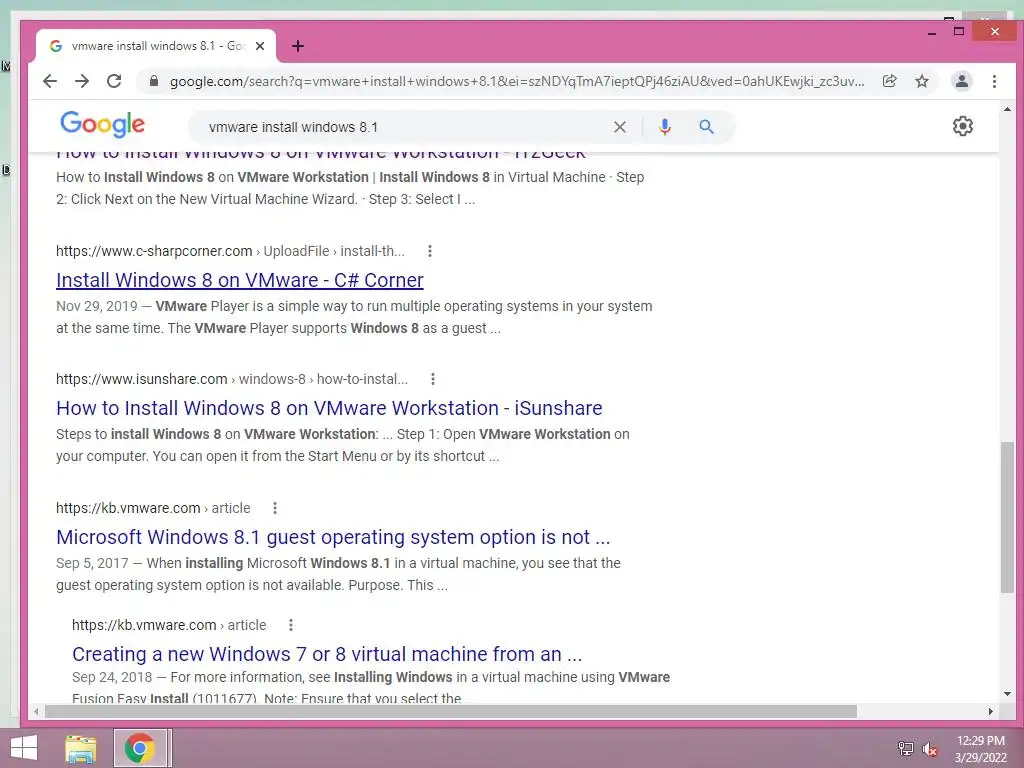Click the Chrome taskbar icon
Viewport: 1024px width, 768px height.
click(x=139, y=748)
